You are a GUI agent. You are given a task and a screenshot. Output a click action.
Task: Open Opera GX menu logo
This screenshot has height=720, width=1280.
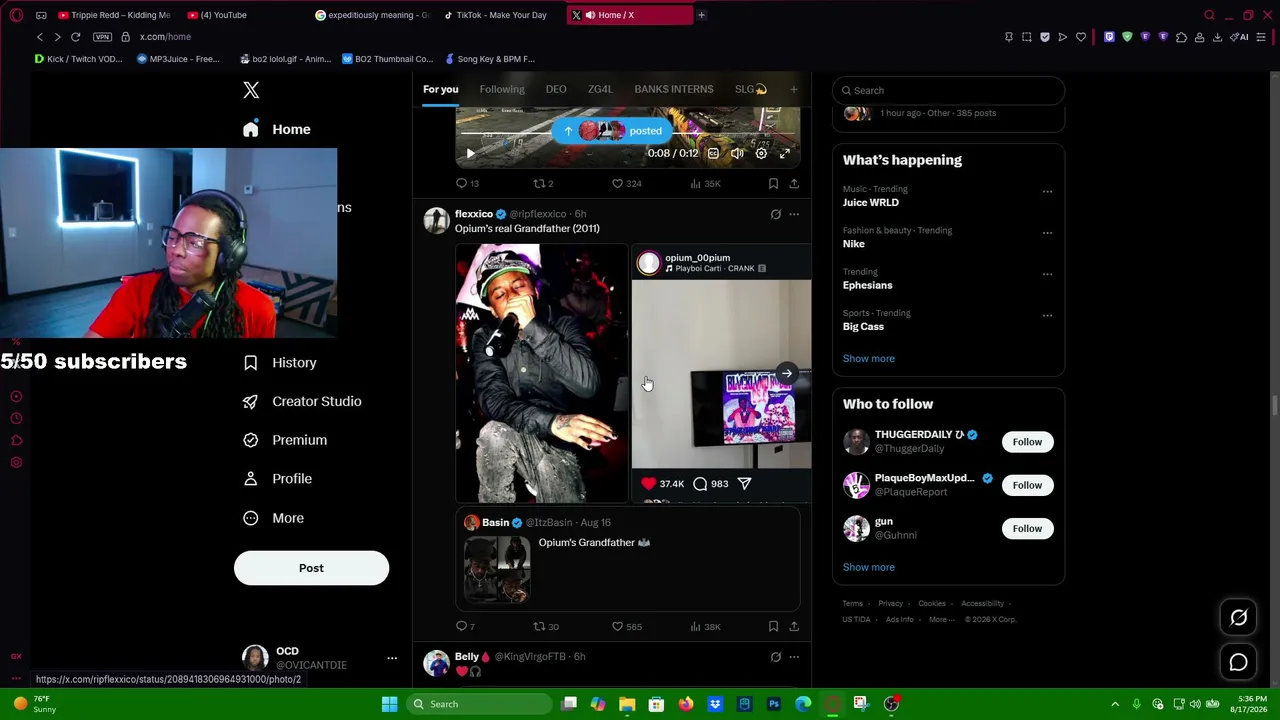17,15
